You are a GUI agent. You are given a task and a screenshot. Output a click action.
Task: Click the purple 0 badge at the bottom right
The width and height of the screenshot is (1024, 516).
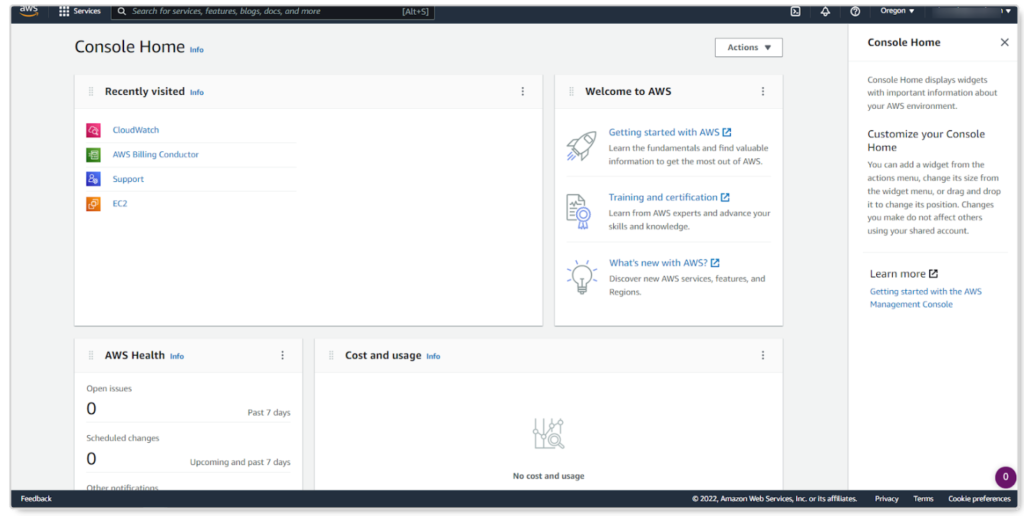[x=1006, y=477]
